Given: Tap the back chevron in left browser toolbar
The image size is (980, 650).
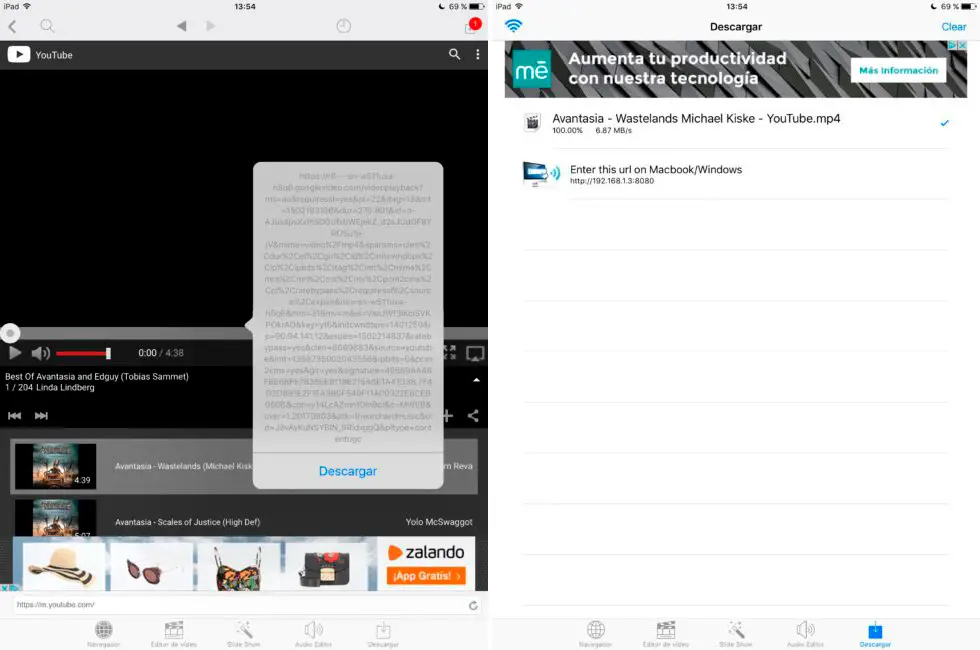Looking at the screenshot, I should pos(12,26).
